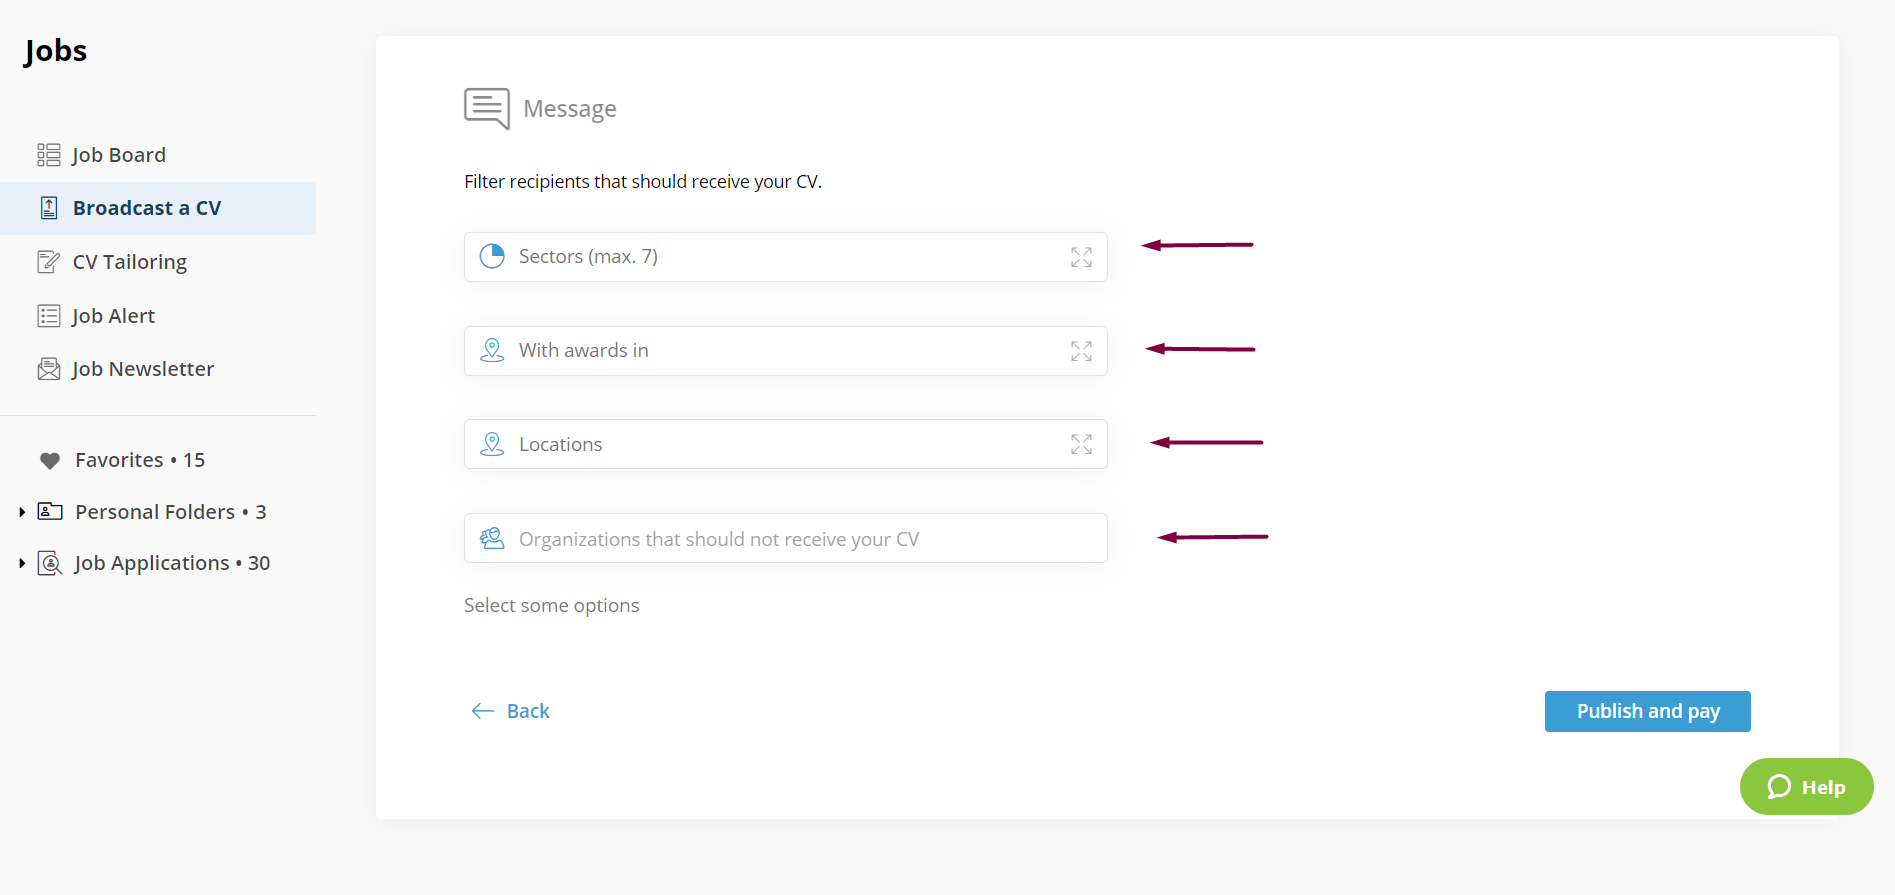Expand the Locations selector popup
This screenshot has height=895, width=1895.
(1081, 444)
